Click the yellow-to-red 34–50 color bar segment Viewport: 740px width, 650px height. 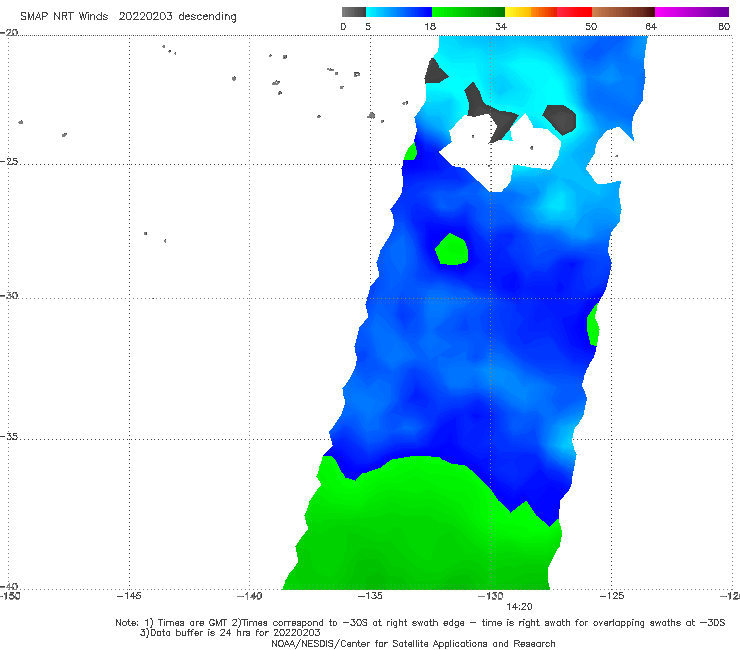pos(548,12)
